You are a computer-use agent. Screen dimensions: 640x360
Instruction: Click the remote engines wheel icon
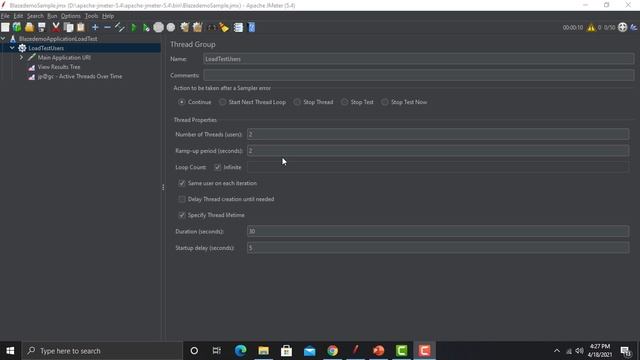coord(622,27)
